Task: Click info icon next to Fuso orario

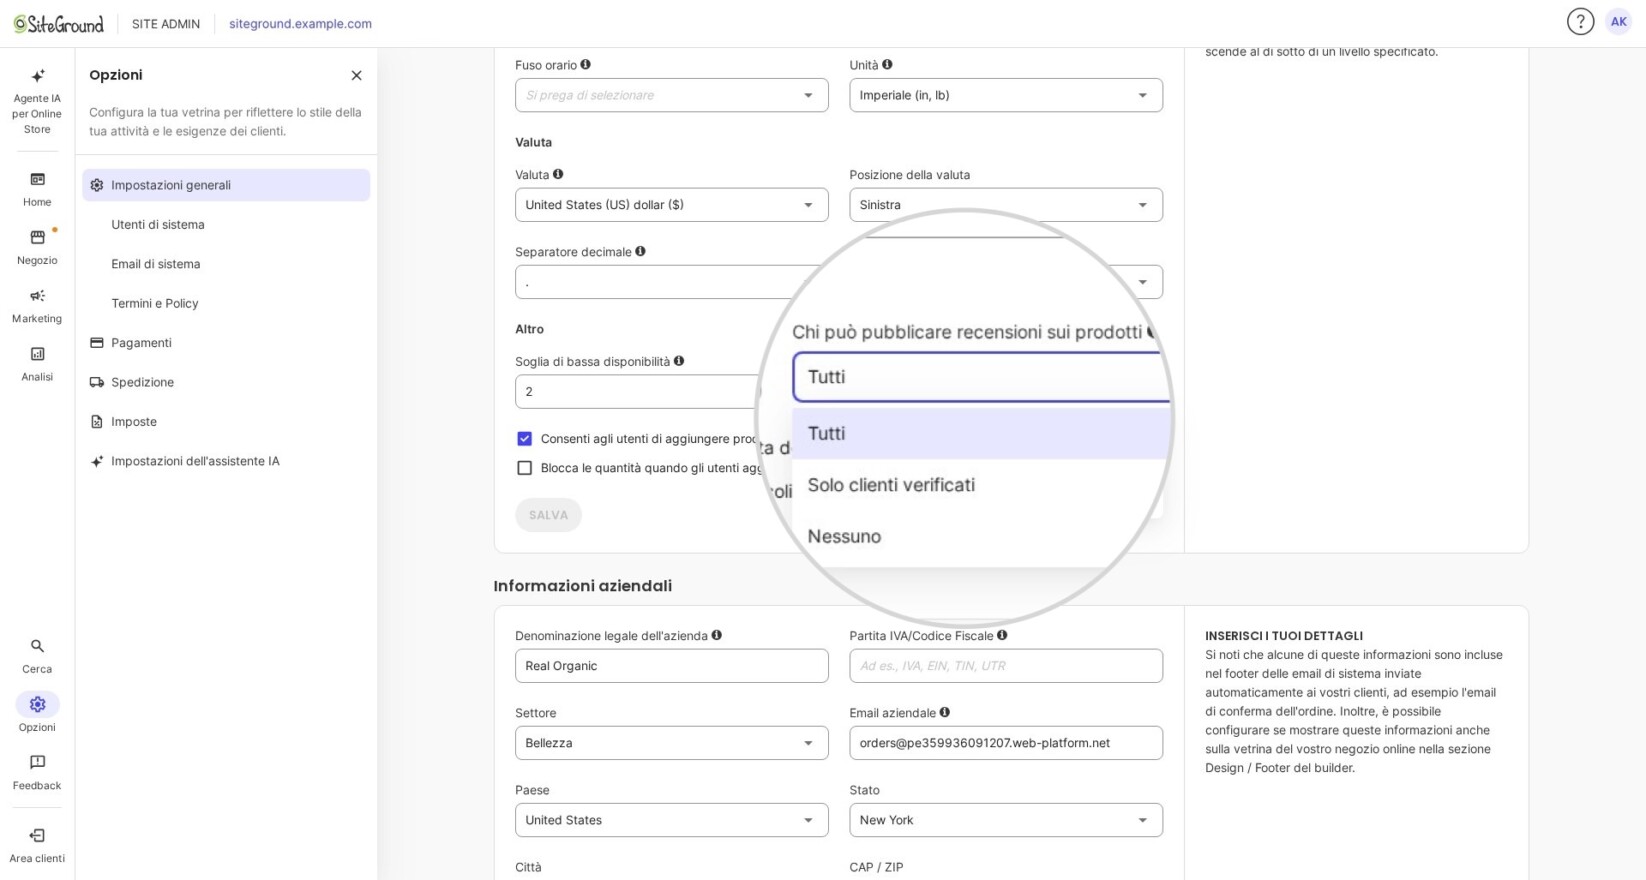Action: [x=586, y=64]
